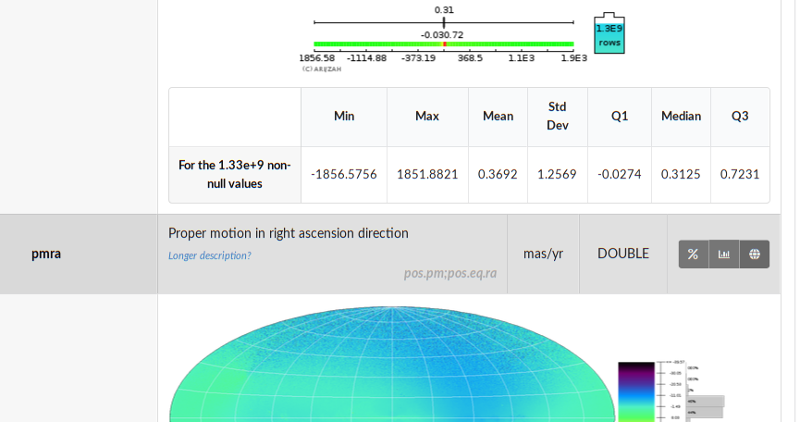Click the green distribution bar in the box plot
The height and width of the screenshot is (422, 800).
click(x=444, y=44)
